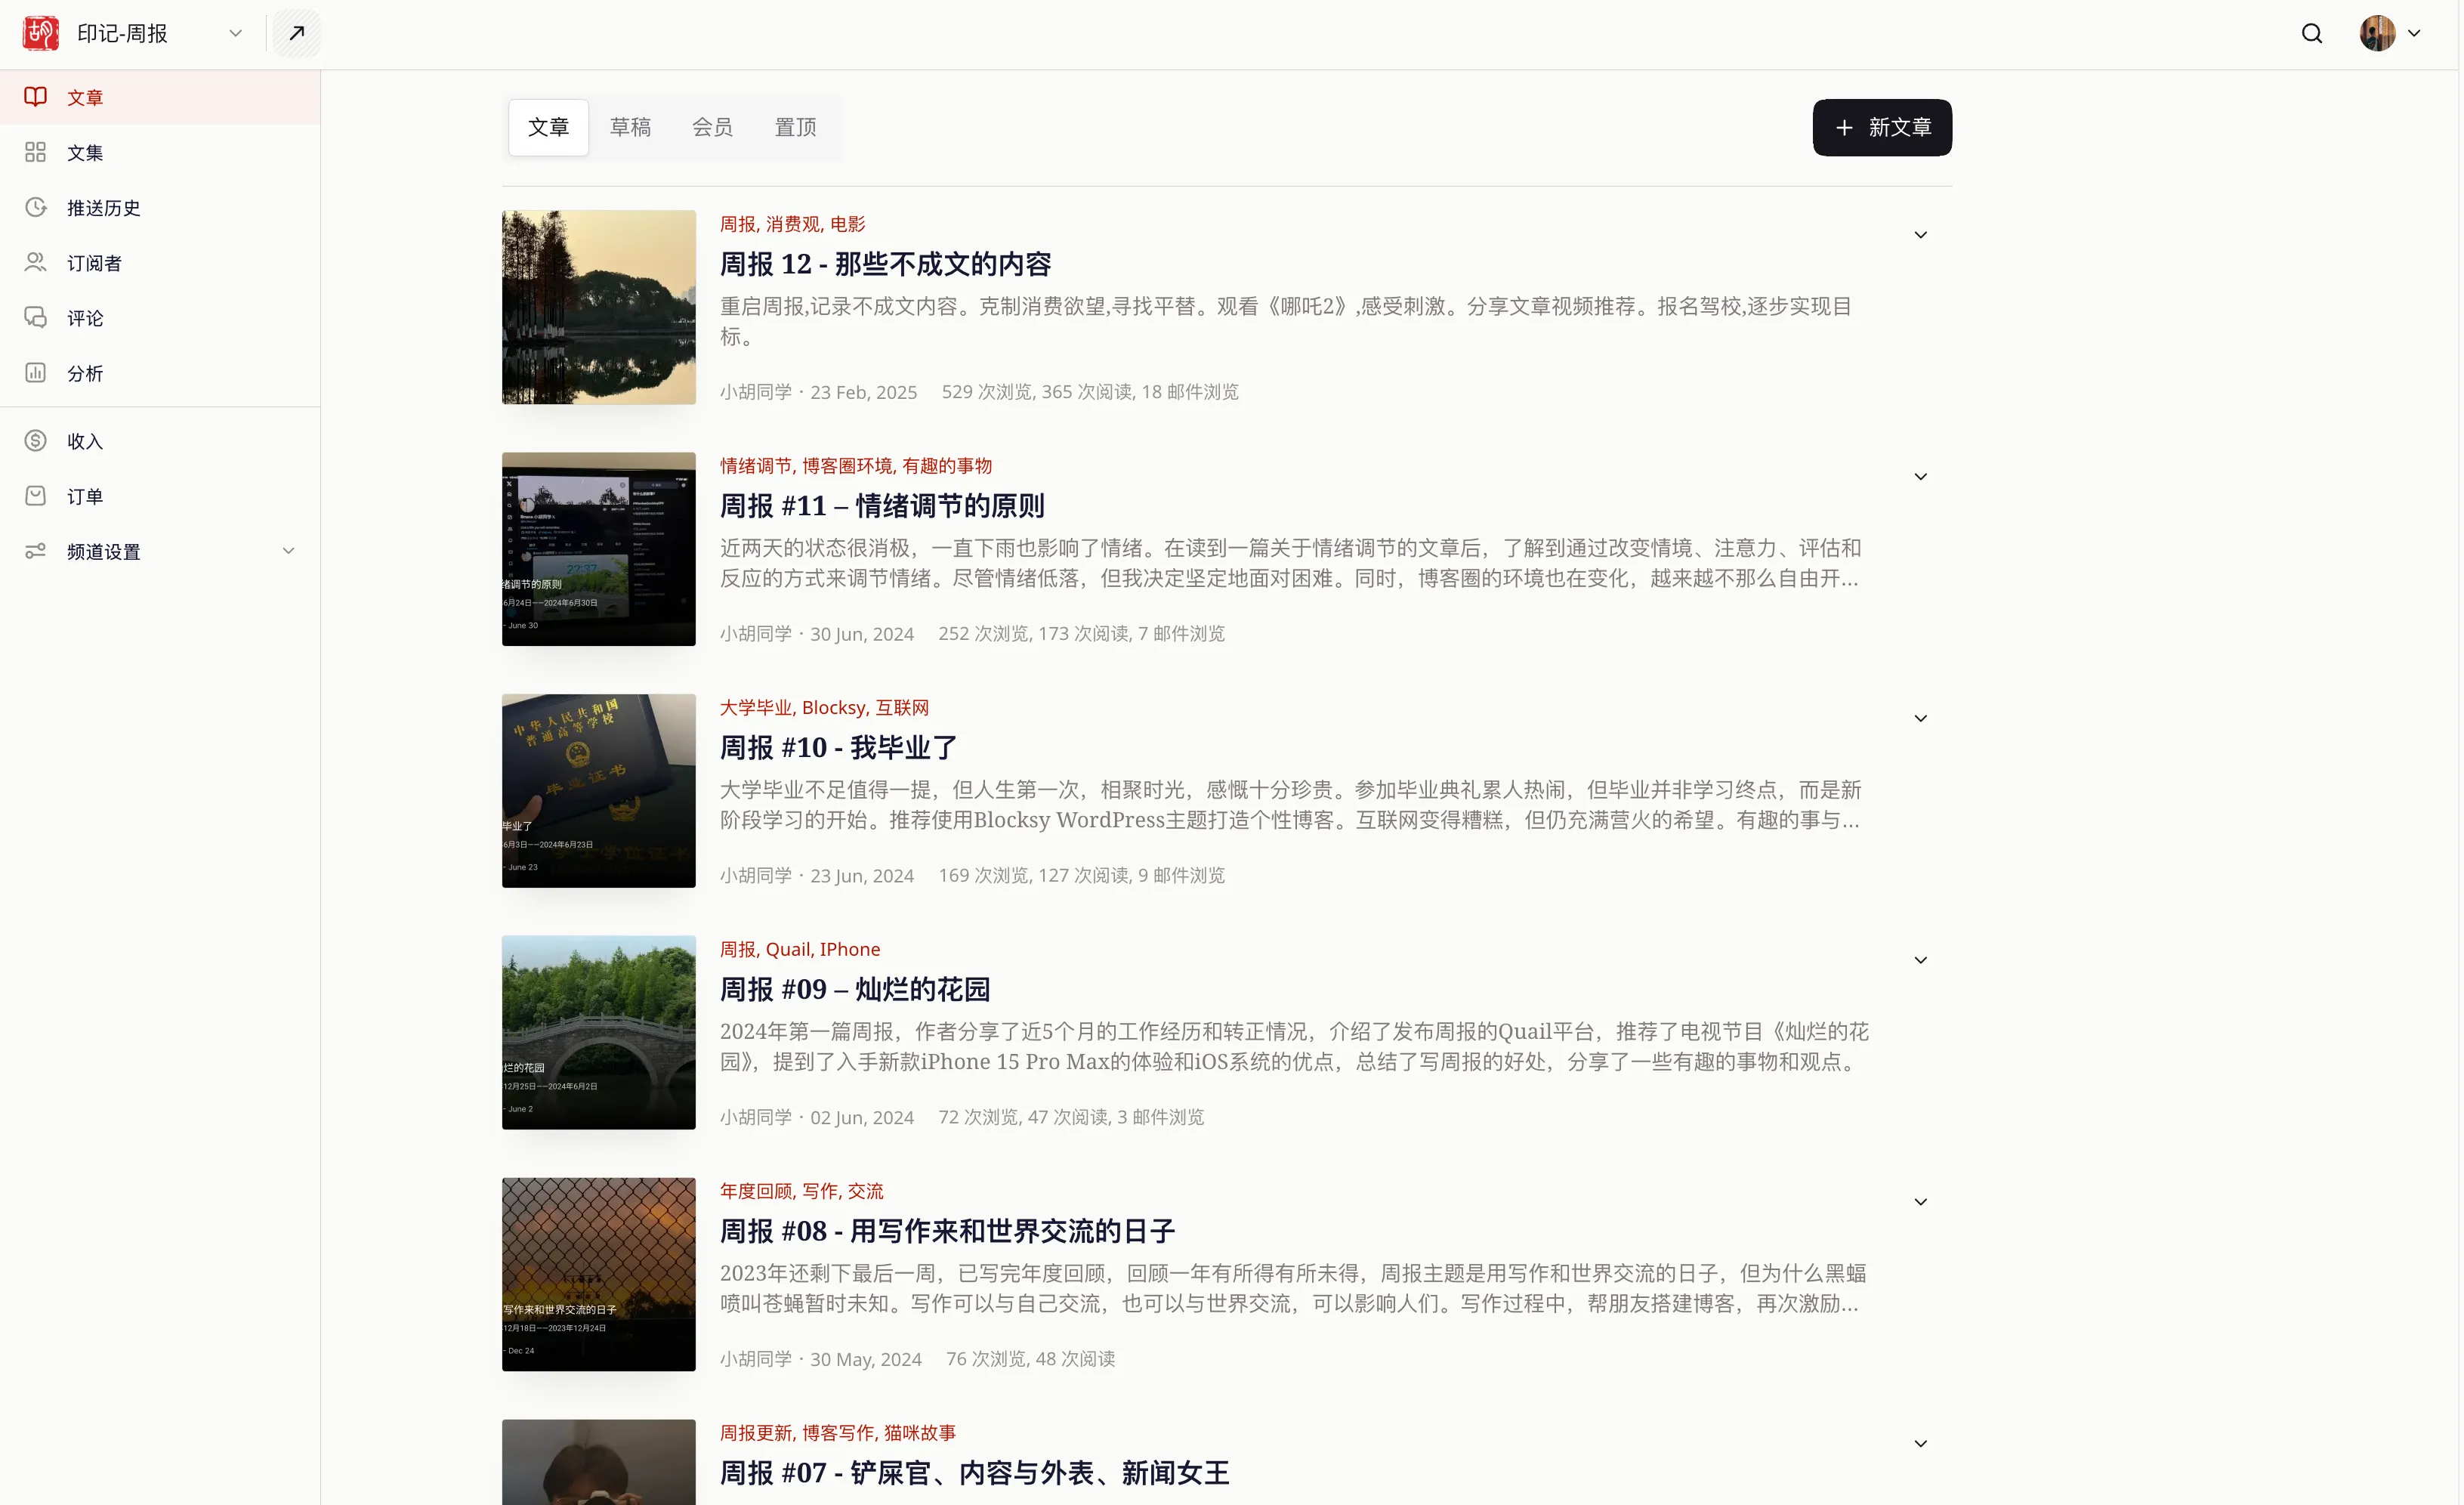Viewport: 2464px width, 1505px height.
Task: Click the date 小胡同学 · 23 Feb, 2025
Action: pyautogui.click(x=818, y=392)
